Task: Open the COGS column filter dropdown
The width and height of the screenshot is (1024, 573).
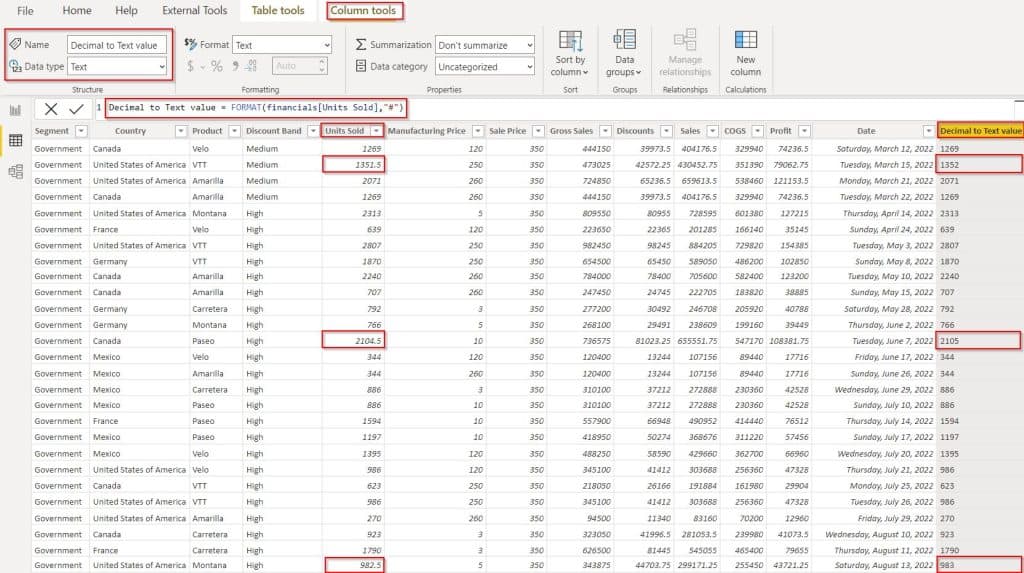Action: pos(757,131)
